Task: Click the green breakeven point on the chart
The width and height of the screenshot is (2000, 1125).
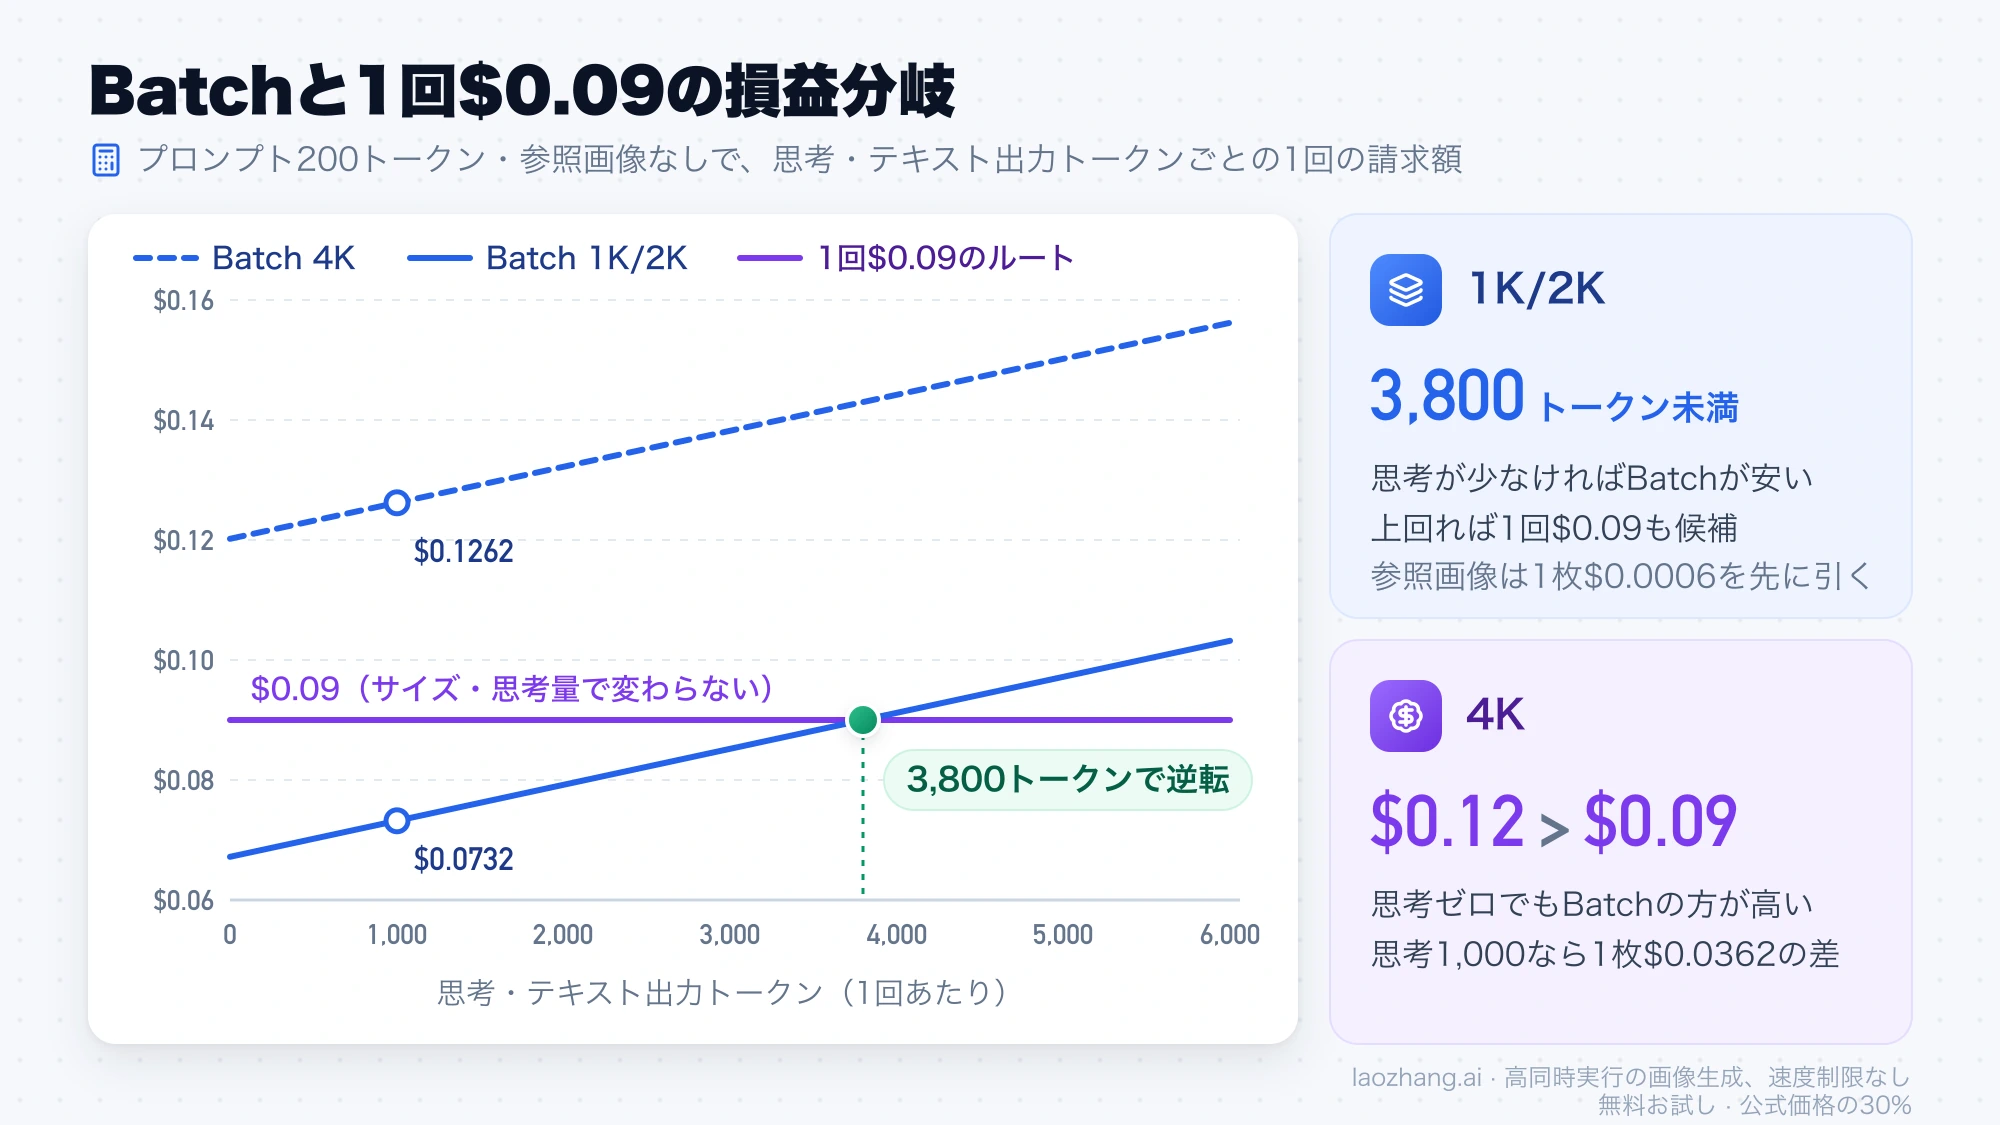Action: 863,719
